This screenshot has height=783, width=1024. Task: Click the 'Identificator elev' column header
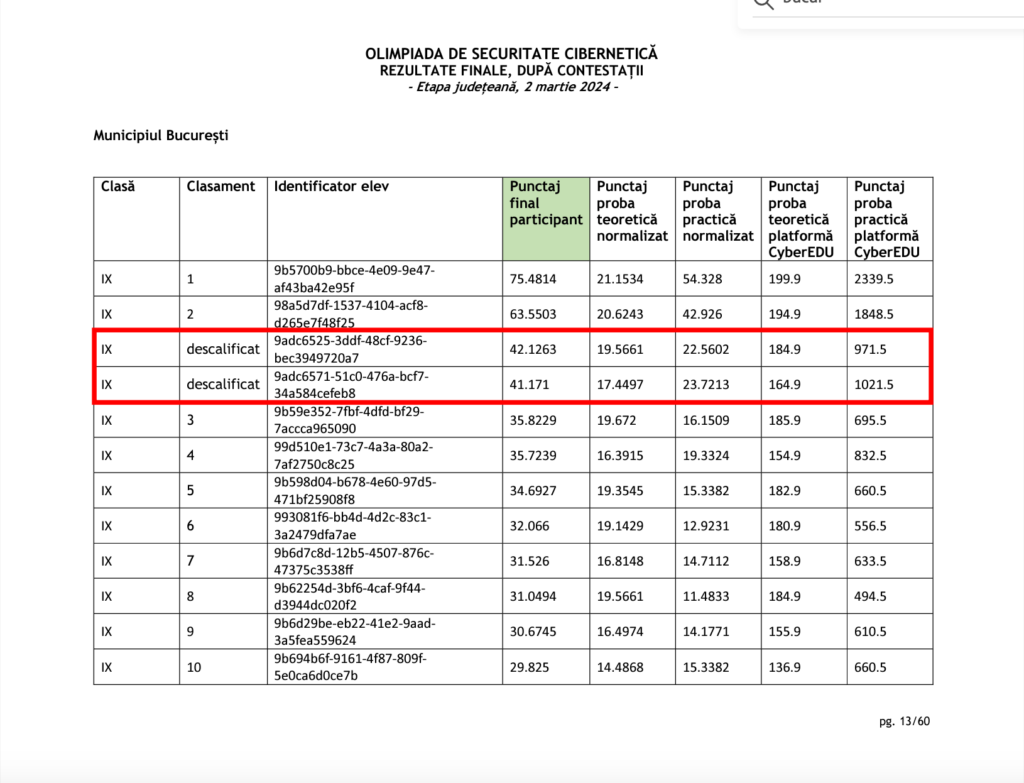pyautogui.click(x=331, y=186)
